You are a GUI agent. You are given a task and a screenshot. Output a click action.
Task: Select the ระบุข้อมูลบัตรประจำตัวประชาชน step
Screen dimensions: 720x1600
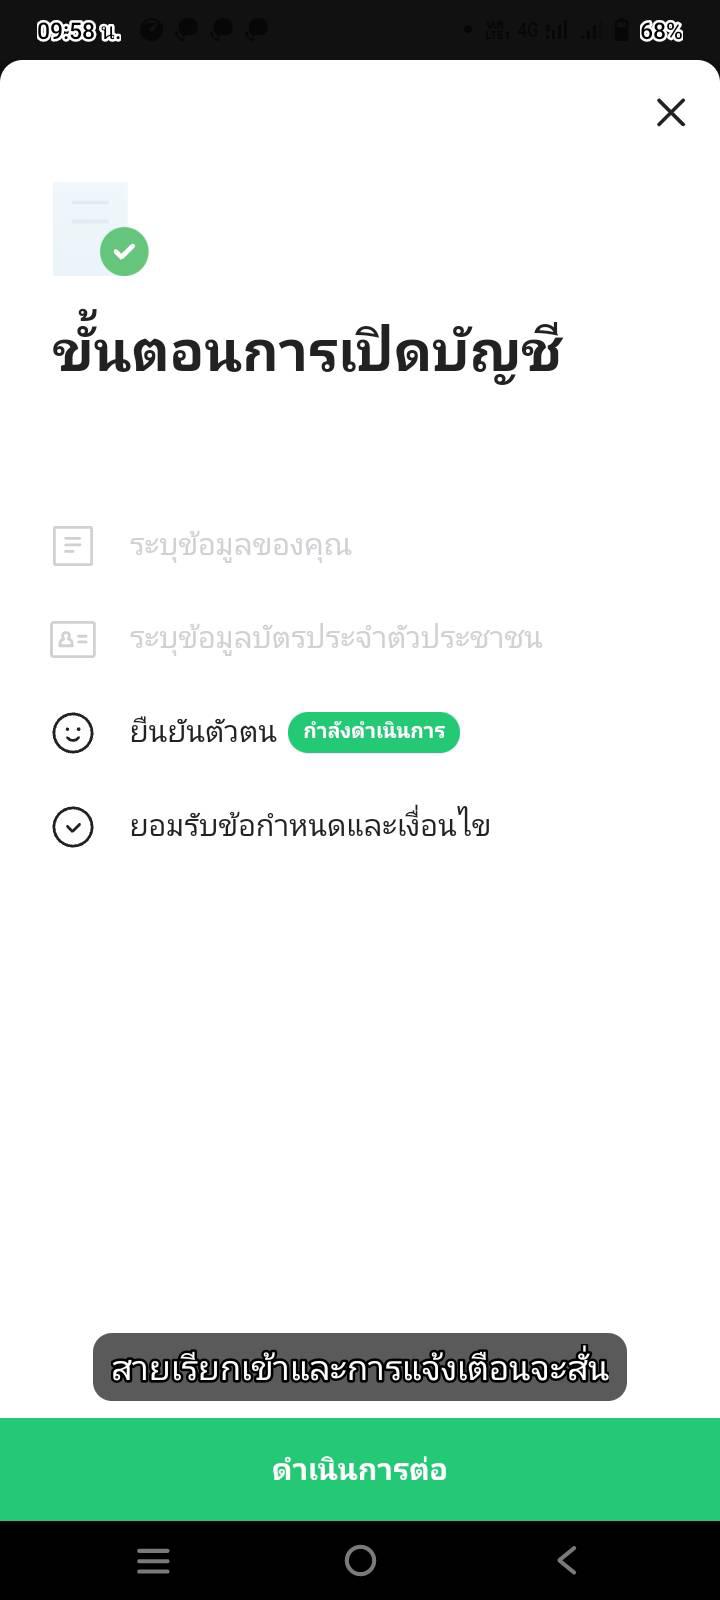pyautogui.click(x=336, y=639)
